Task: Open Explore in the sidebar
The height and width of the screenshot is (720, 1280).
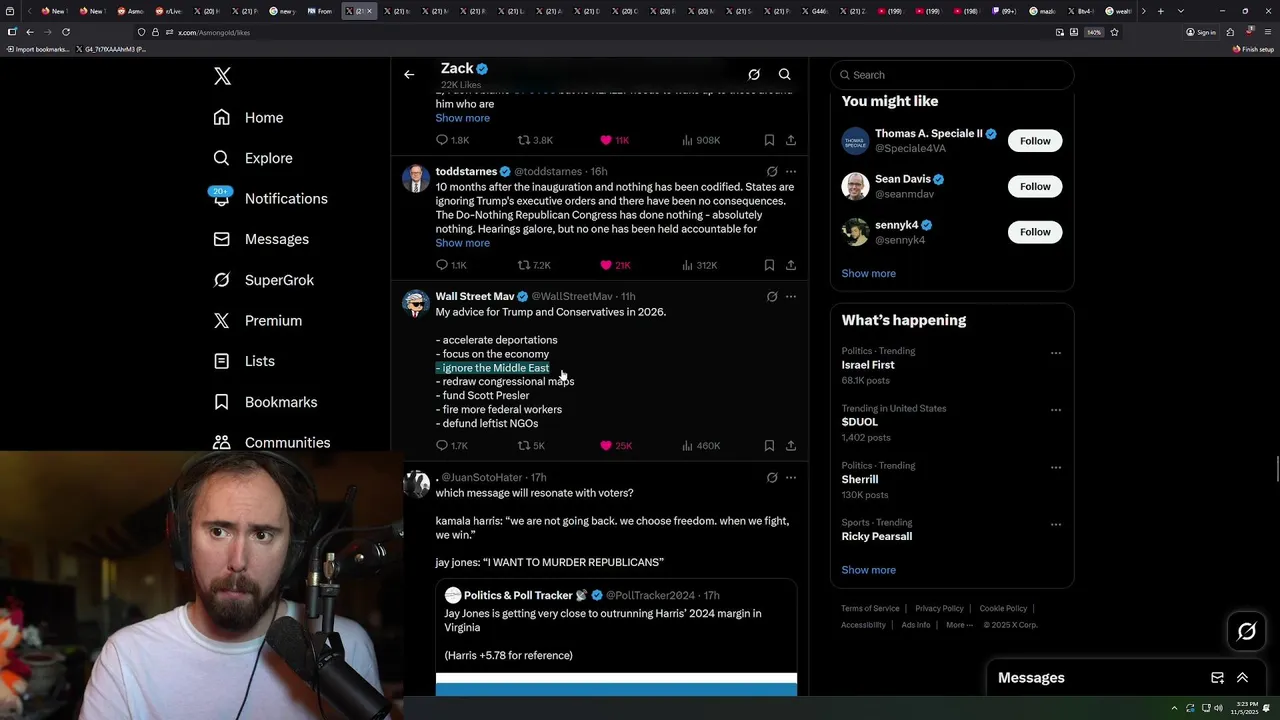Action: (253, 158)
